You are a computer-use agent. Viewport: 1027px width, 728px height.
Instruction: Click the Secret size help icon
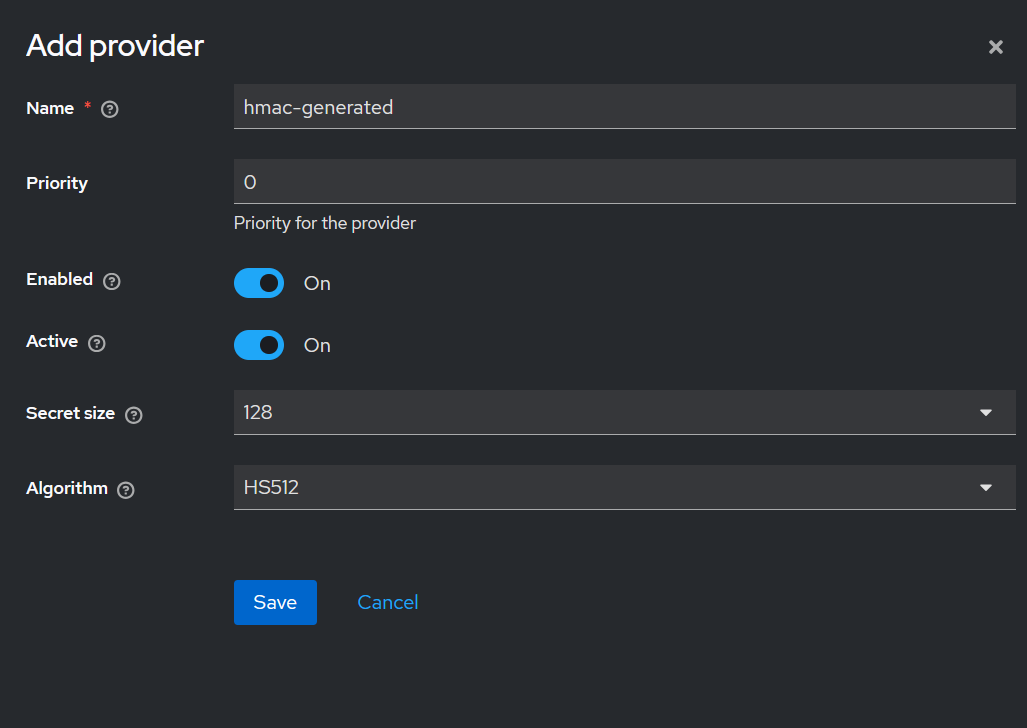pyautogui.click(x=134, y=415)
